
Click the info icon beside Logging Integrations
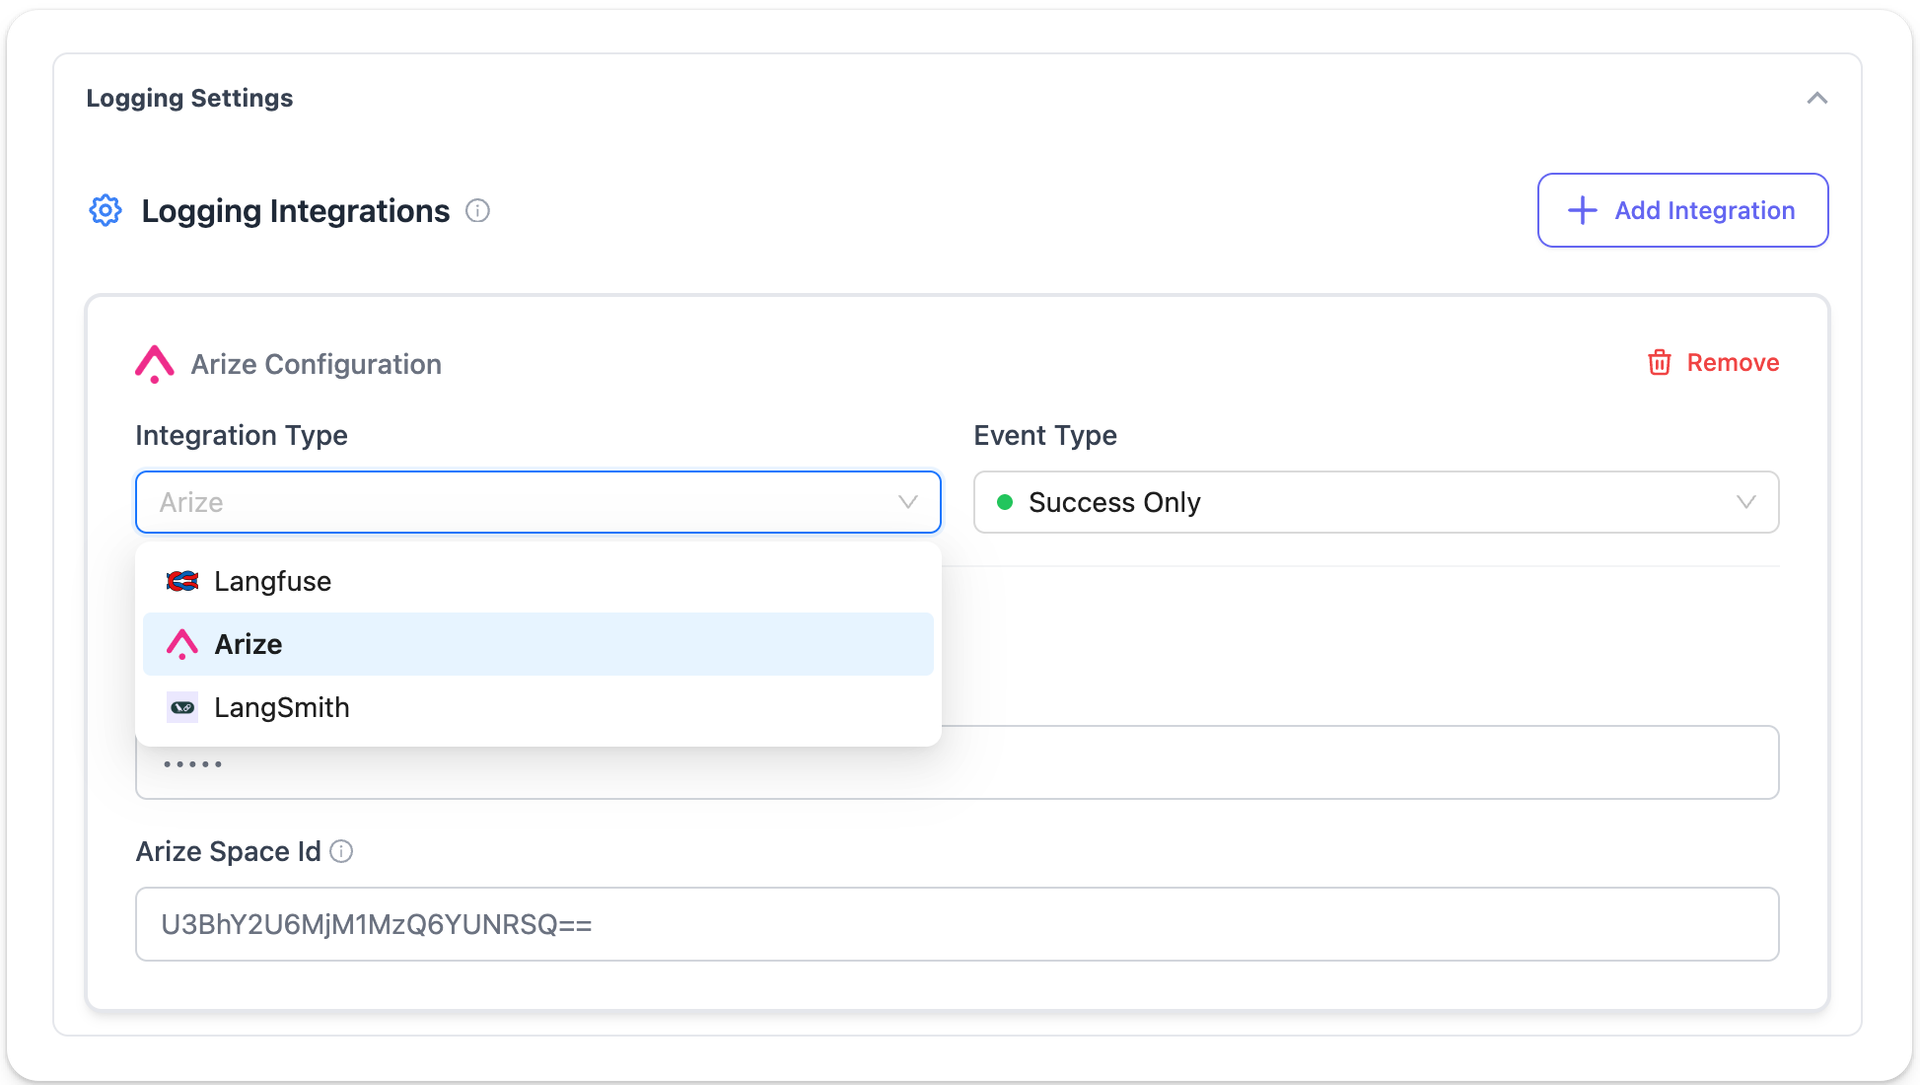click(478, 210)
